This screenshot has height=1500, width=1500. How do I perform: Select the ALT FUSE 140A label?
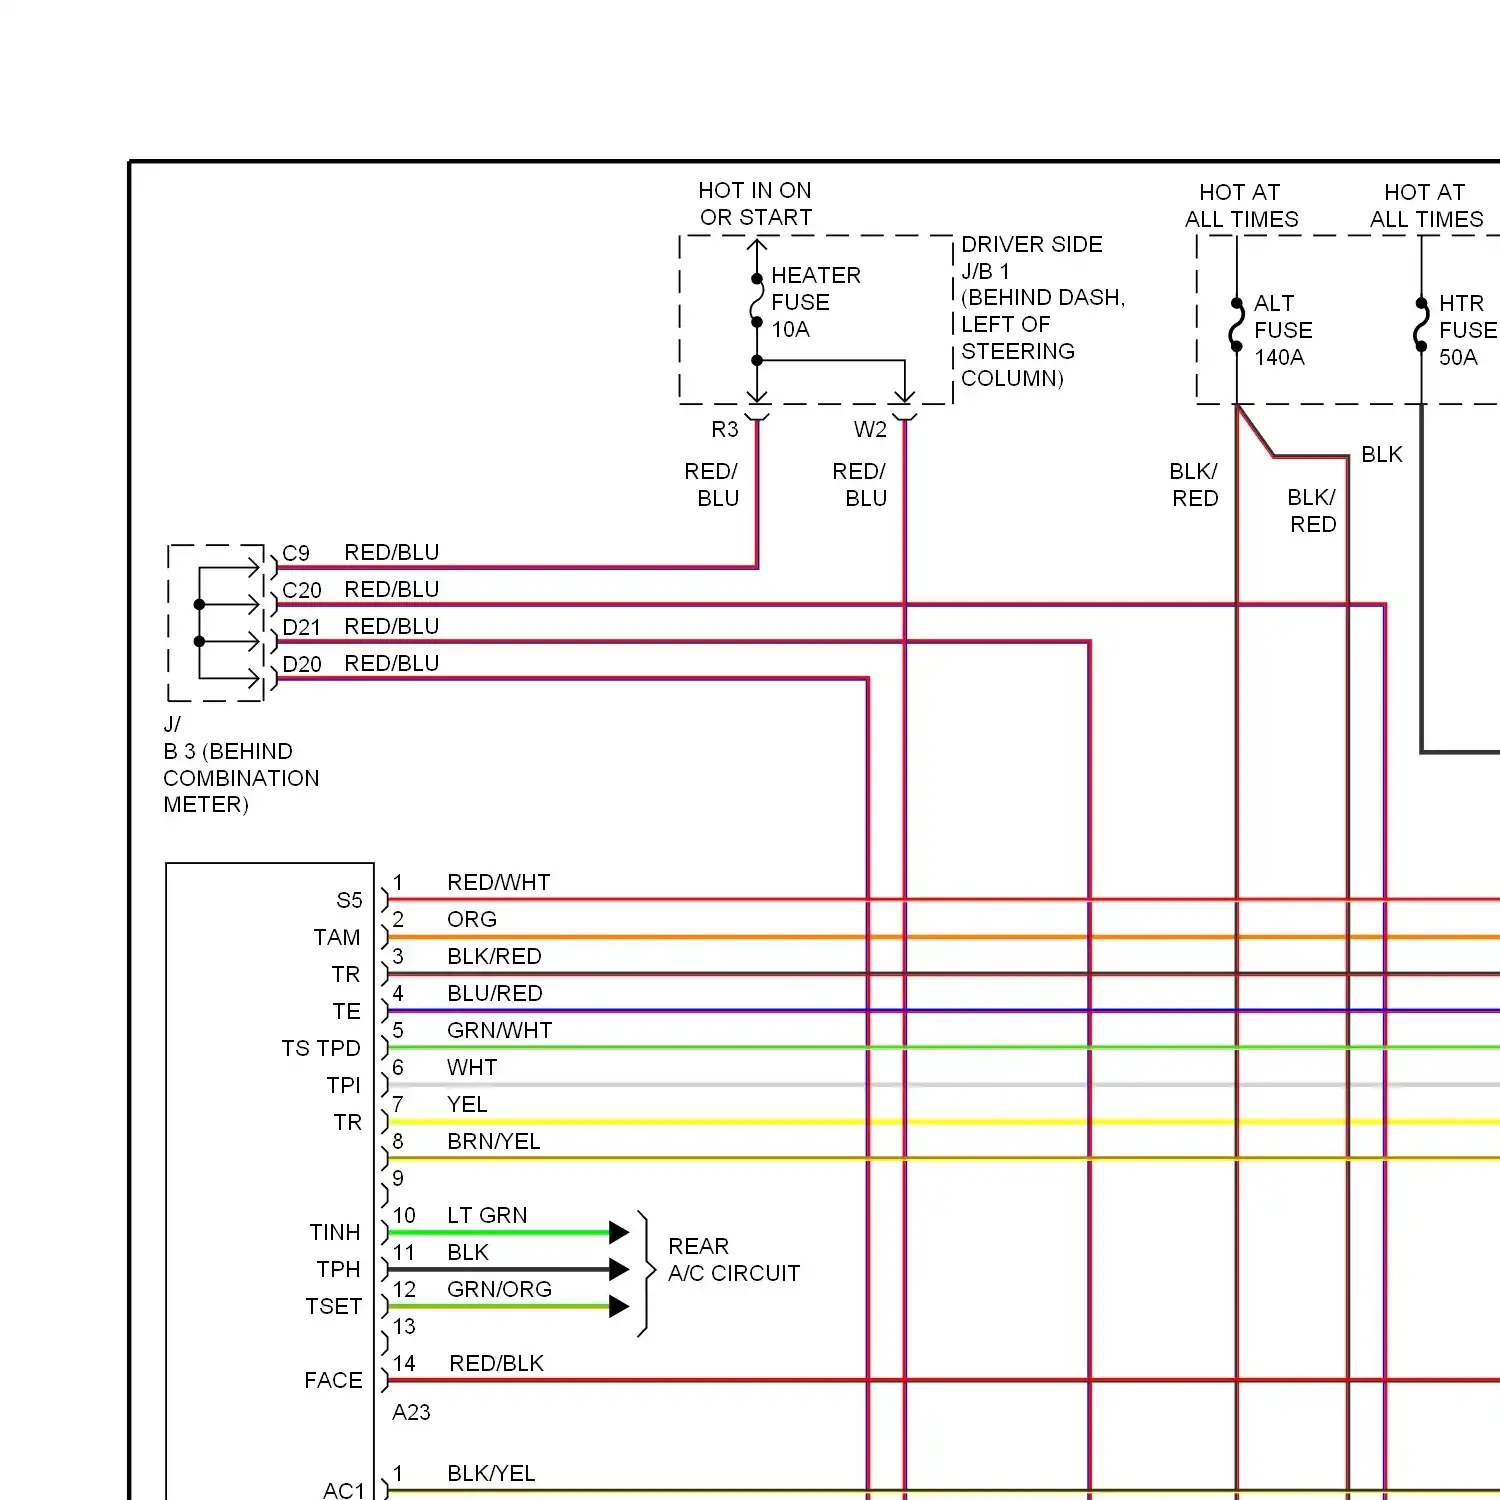coord(1283,330)
